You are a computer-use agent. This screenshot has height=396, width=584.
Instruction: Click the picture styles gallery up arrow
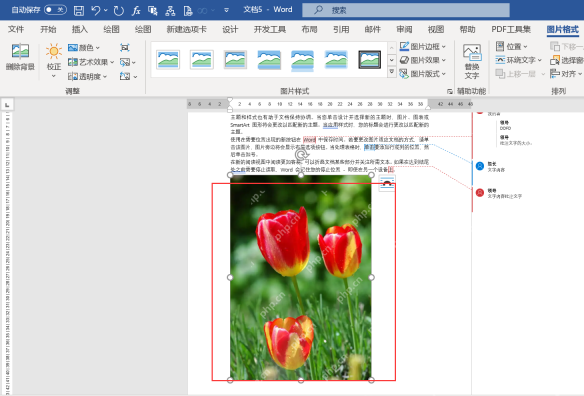coord(391,48)
